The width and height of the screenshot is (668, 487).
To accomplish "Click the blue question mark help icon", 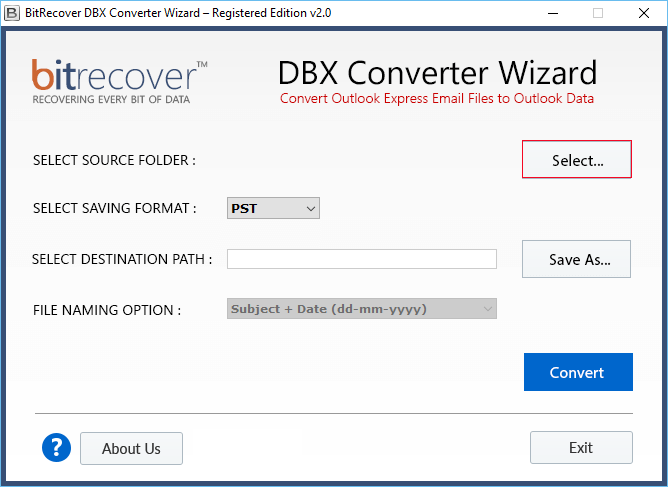I will pyautogui.click(x=56, y=448).
